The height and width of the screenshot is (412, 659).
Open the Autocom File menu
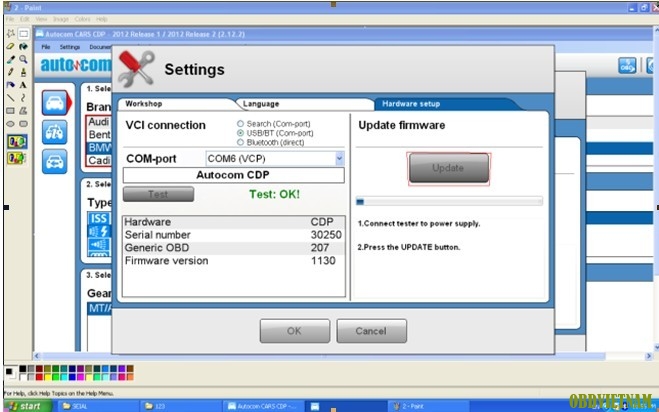point(46,47)
